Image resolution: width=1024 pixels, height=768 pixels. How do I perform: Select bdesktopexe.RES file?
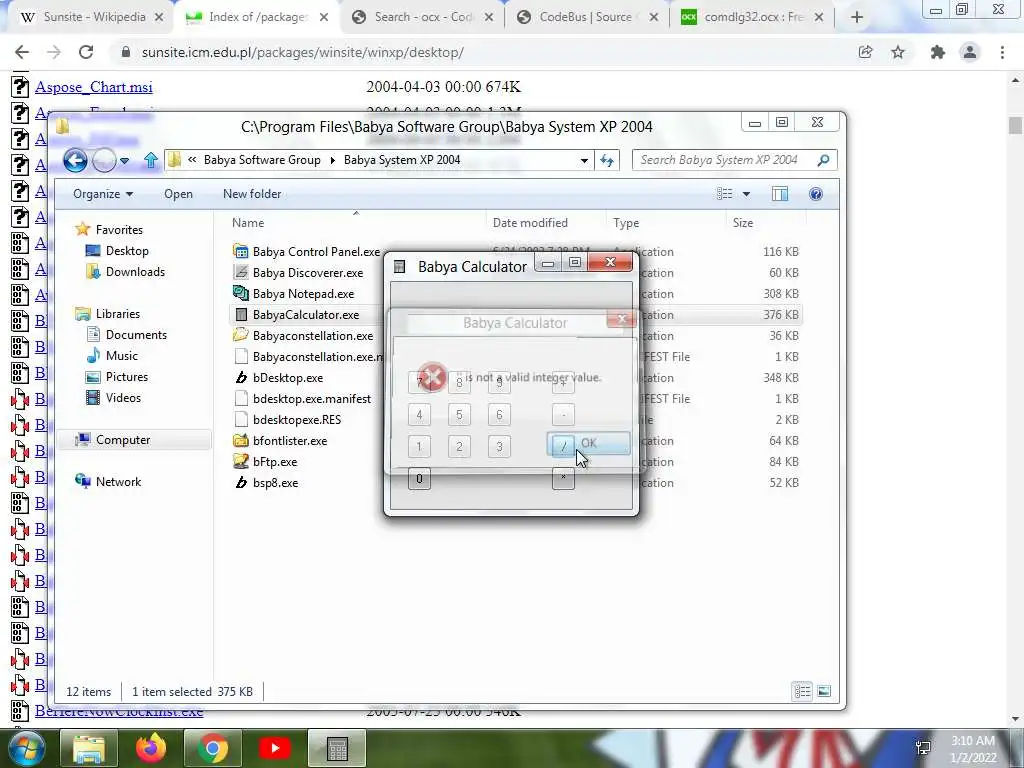296,419
